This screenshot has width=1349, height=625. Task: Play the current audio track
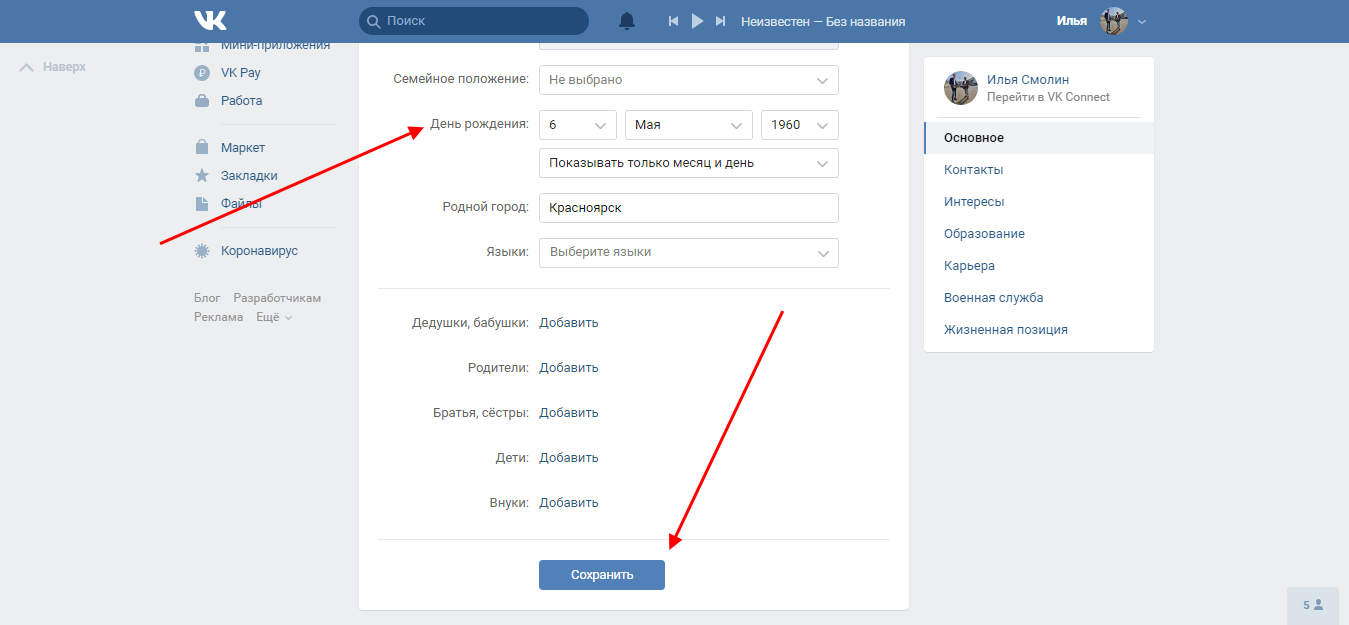point(698,21)
